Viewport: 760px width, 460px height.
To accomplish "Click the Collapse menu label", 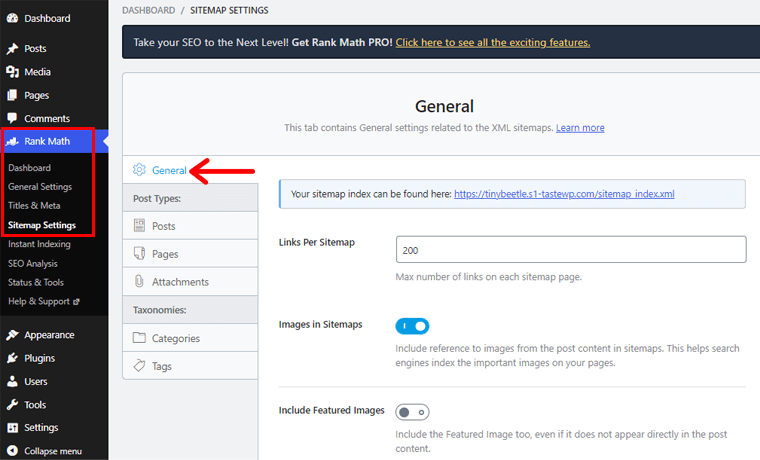I will coord(53,451).
